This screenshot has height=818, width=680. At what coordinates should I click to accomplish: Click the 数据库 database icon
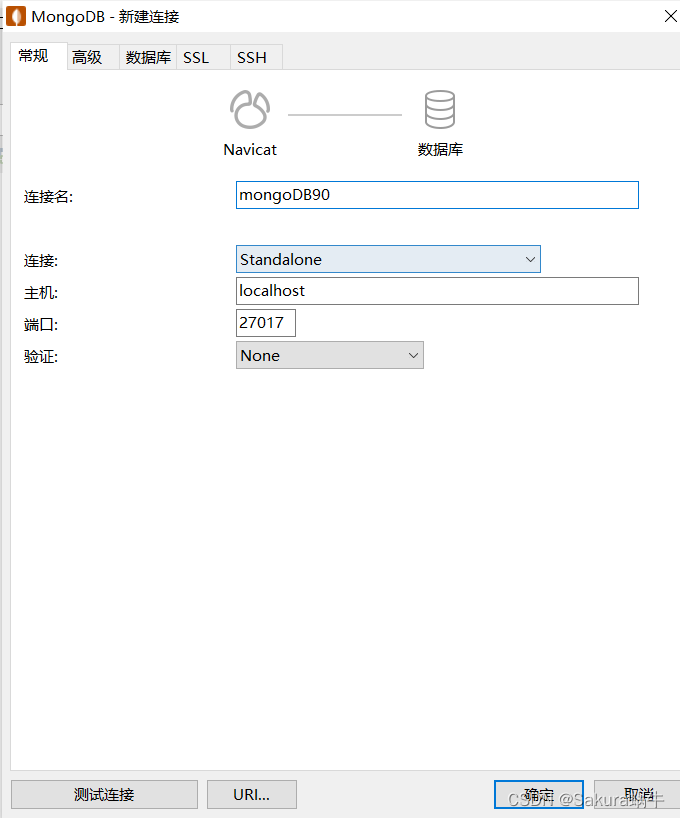point(440,109)
